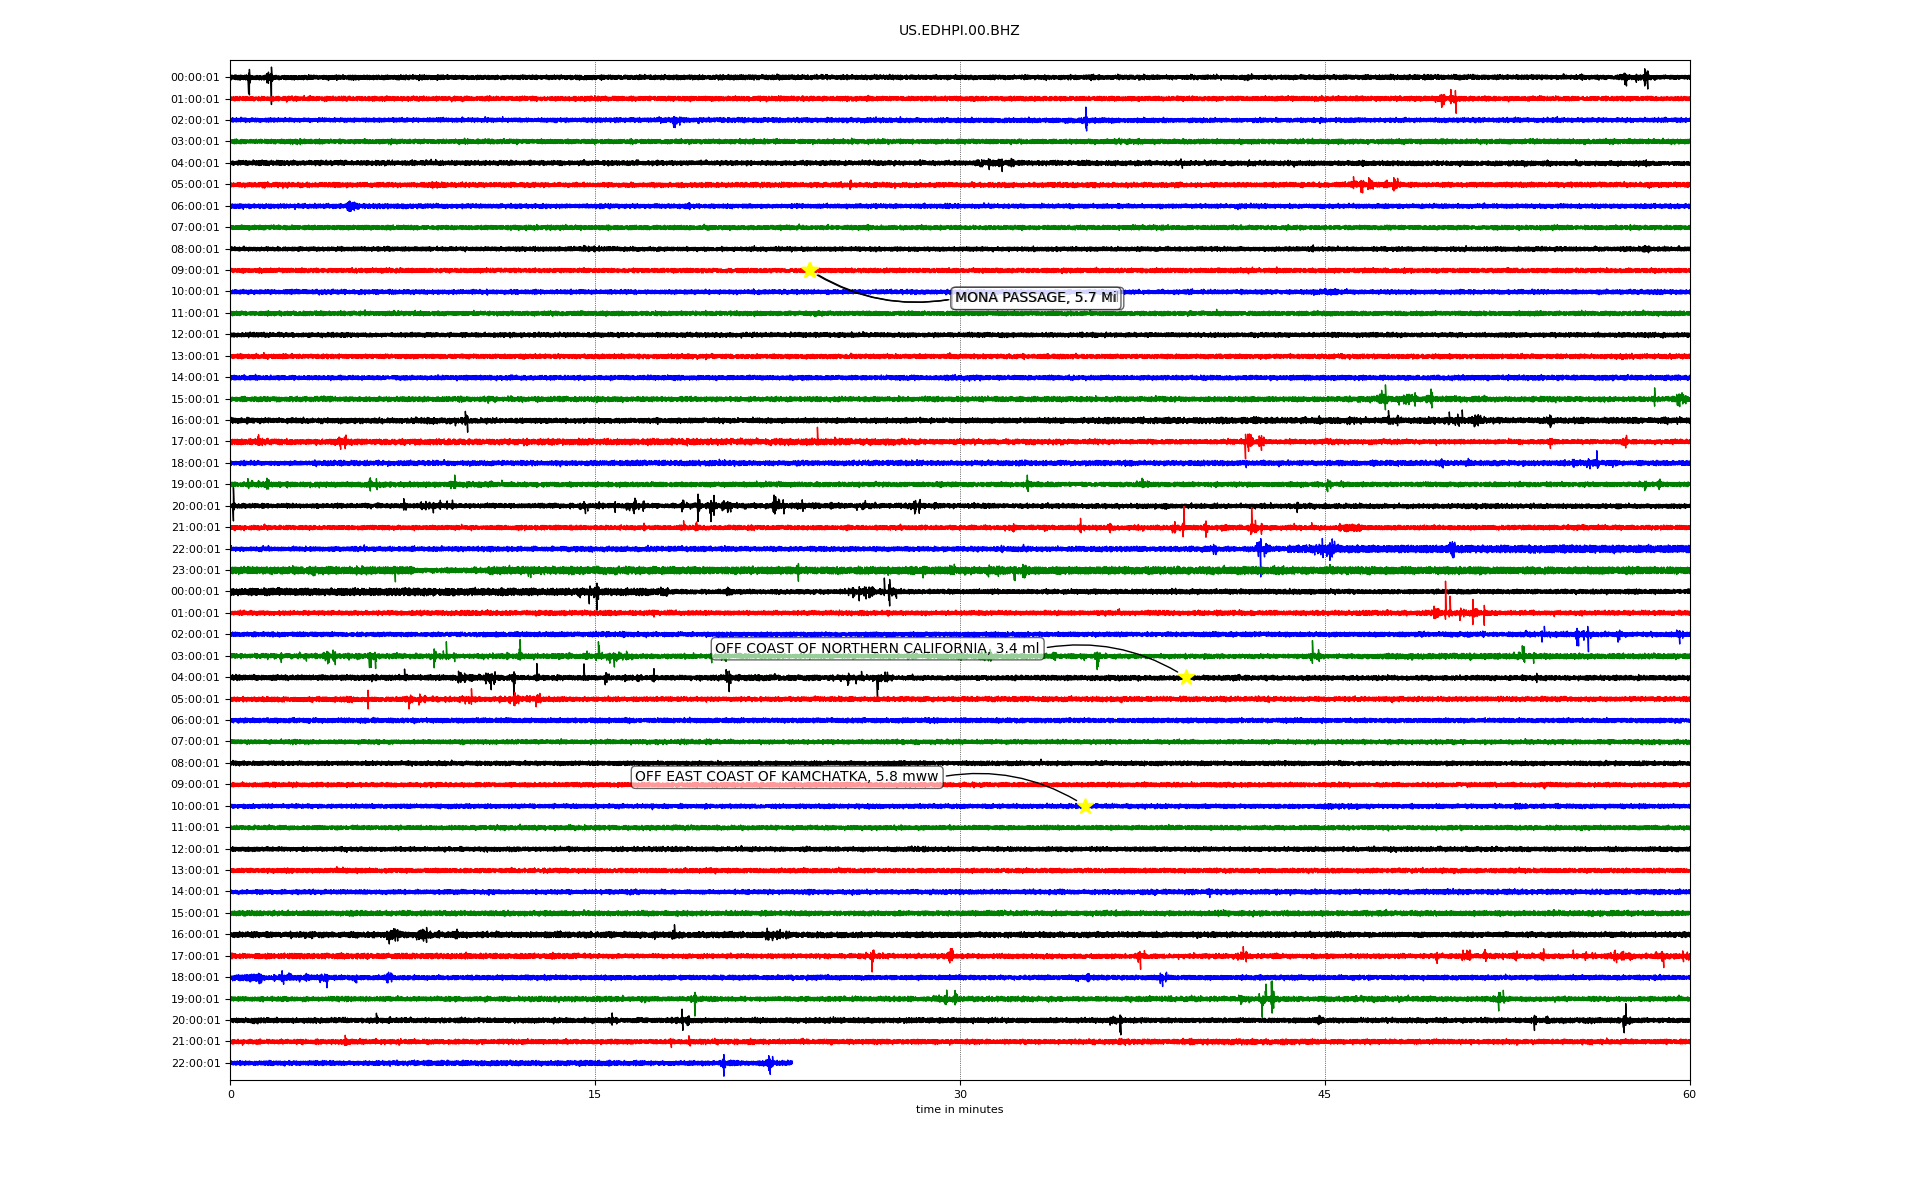Click the yellow star for the Kamchatka event
The image size is (1920, 1200).
tap(1085, 806)
